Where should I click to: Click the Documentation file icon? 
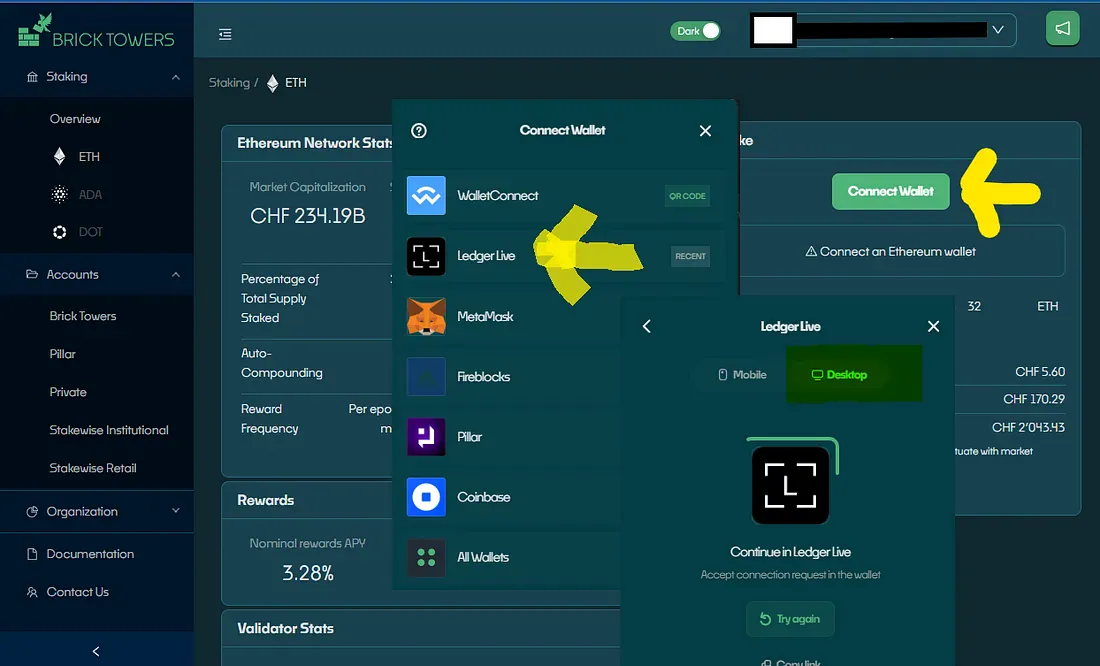[32, 554]
